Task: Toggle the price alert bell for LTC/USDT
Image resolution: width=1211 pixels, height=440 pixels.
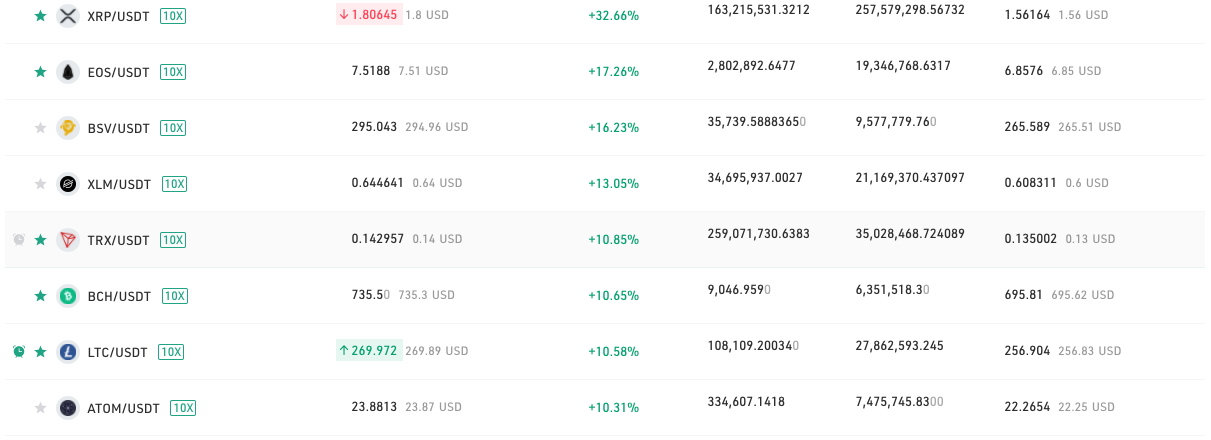Action: [19, 352]
